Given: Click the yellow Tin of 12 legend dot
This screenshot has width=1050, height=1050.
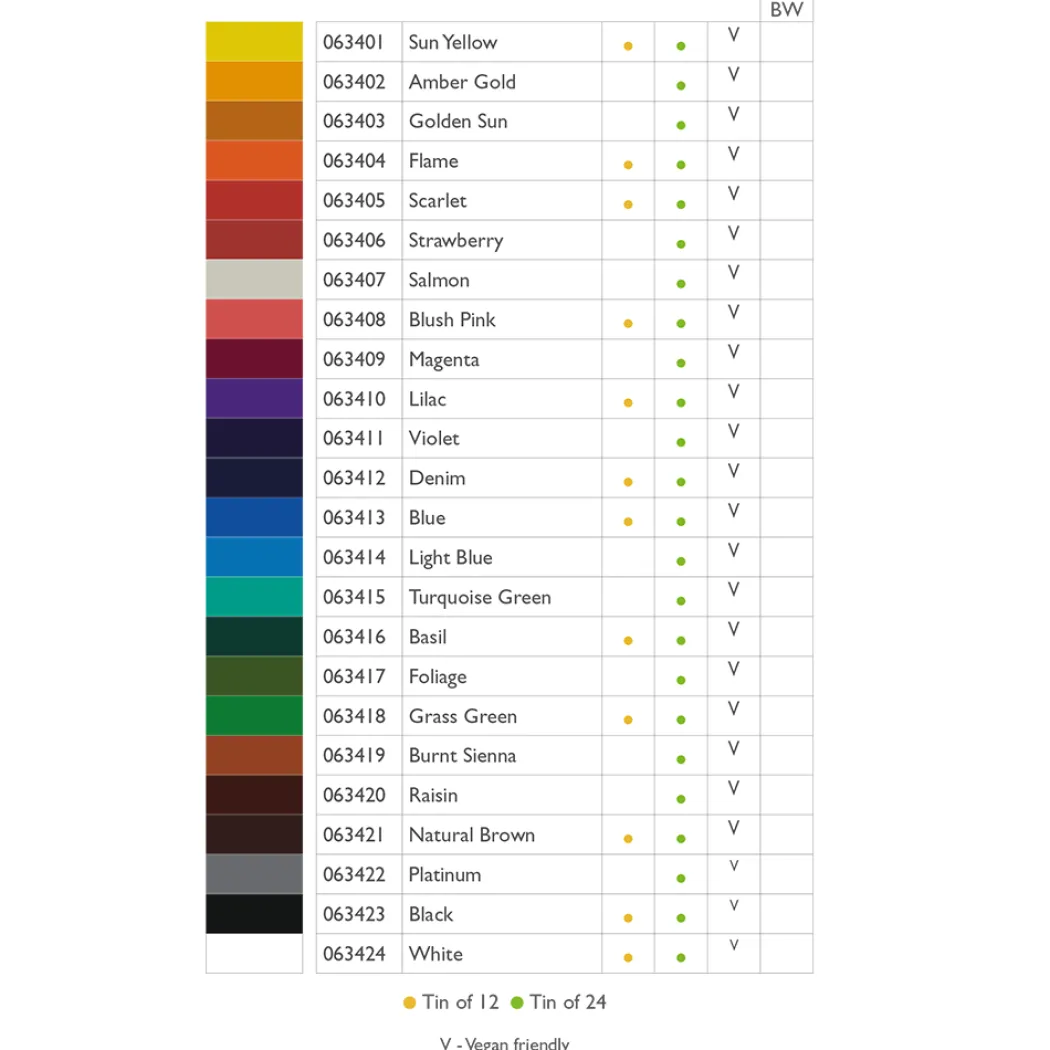Looking at the screenshot, I should [x=410, y=1002].
